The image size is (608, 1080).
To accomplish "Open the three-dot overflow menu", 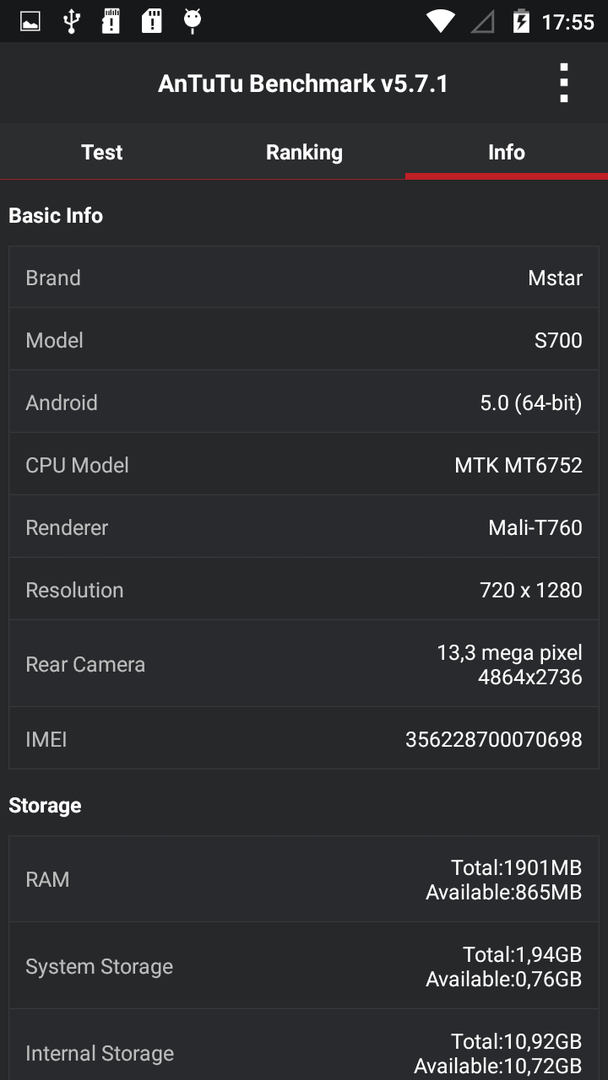I will click(x=564, y=83).
